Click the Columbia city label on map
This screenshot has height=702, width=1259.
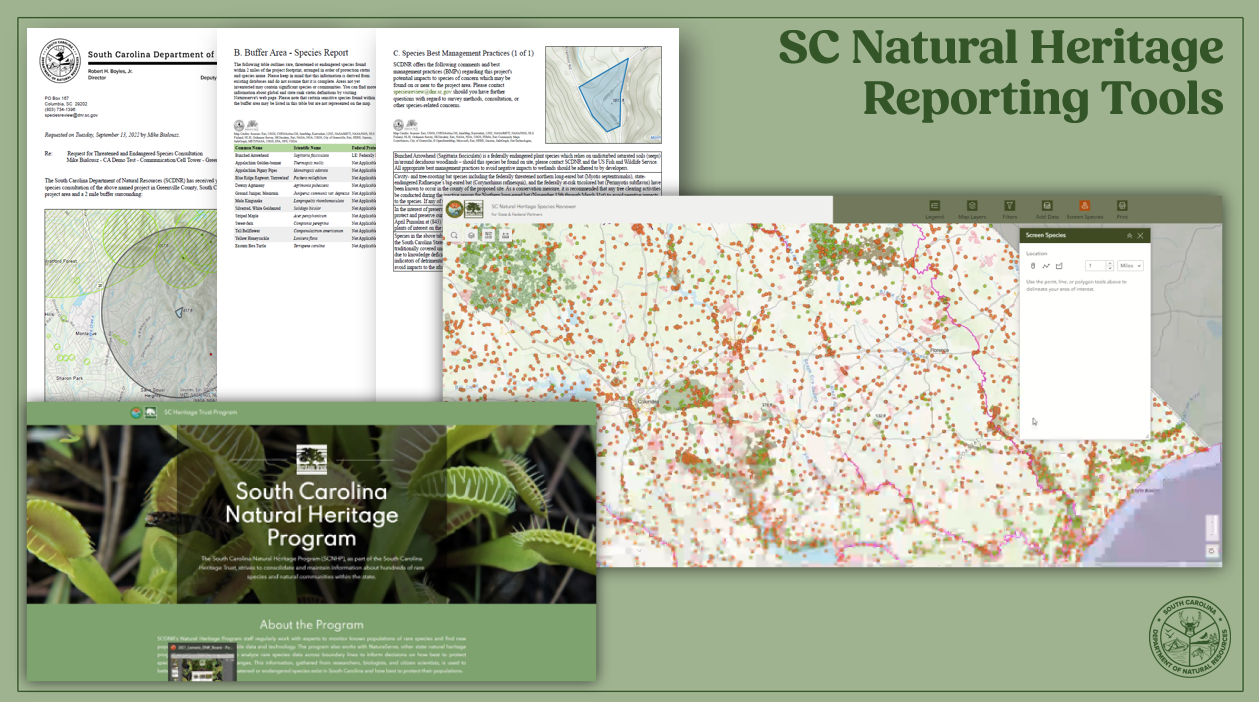point(649,402)
